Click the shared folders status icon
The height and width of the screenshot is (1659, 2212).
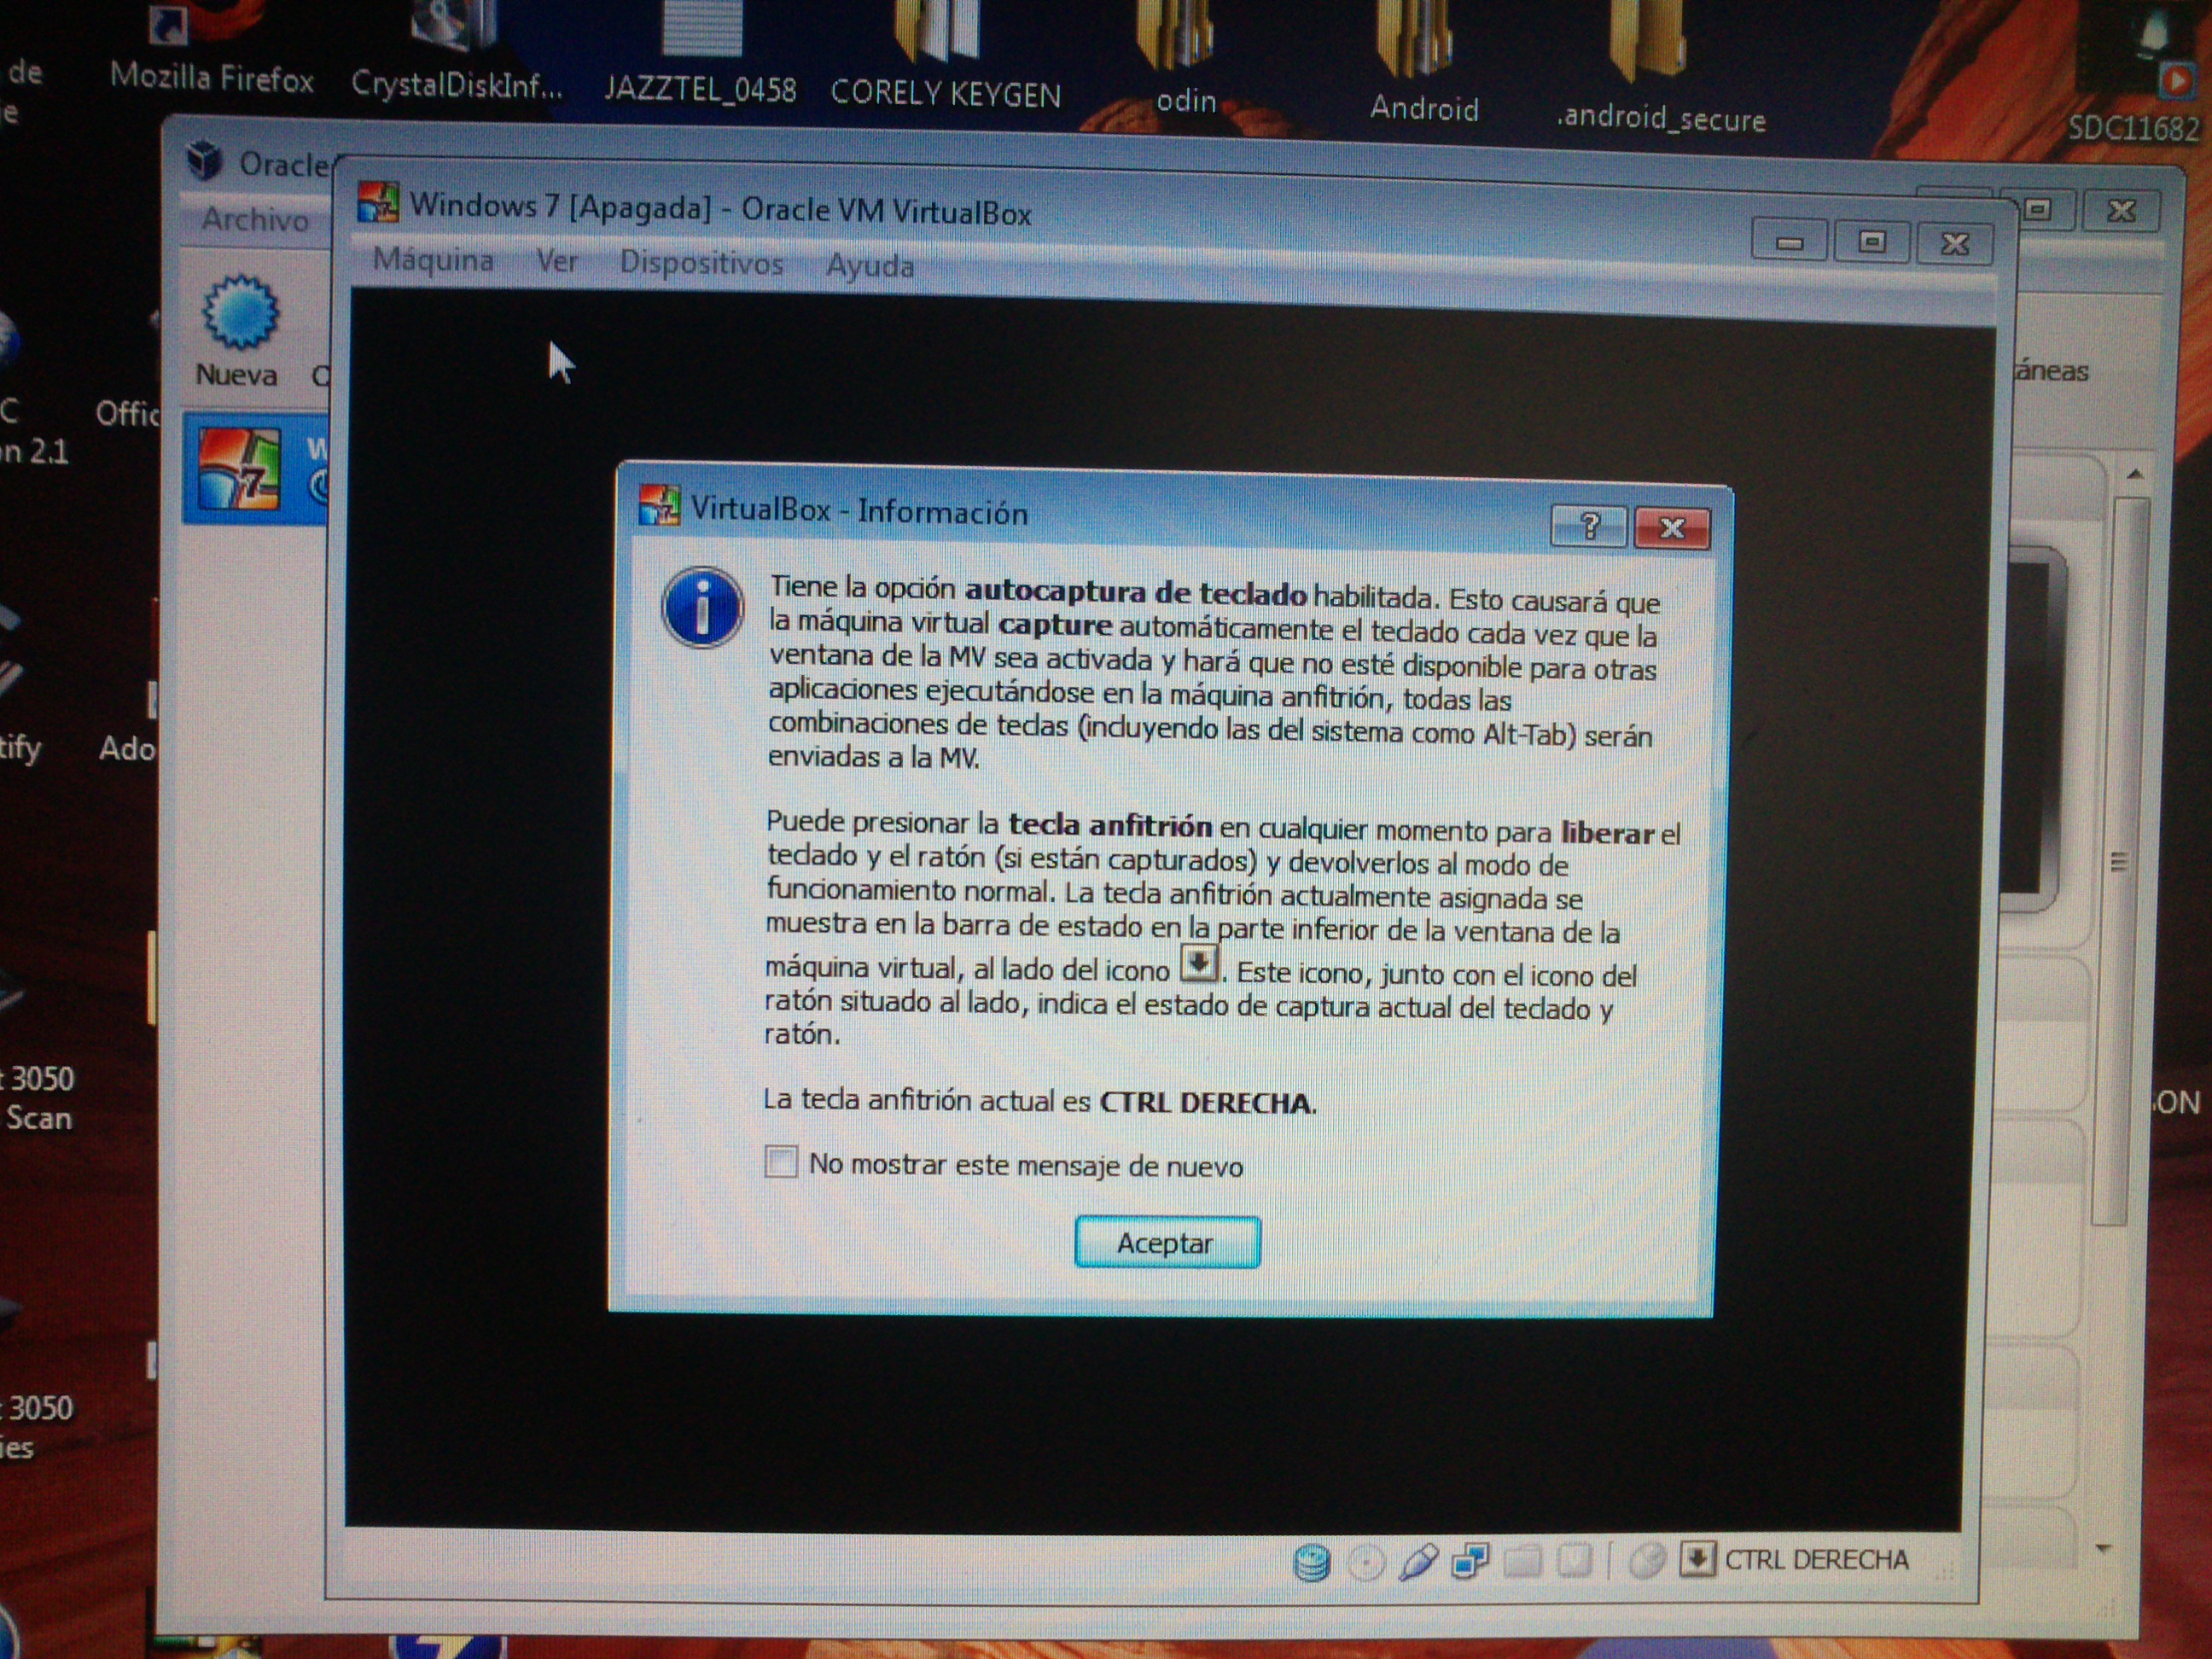(1522, 1561)
